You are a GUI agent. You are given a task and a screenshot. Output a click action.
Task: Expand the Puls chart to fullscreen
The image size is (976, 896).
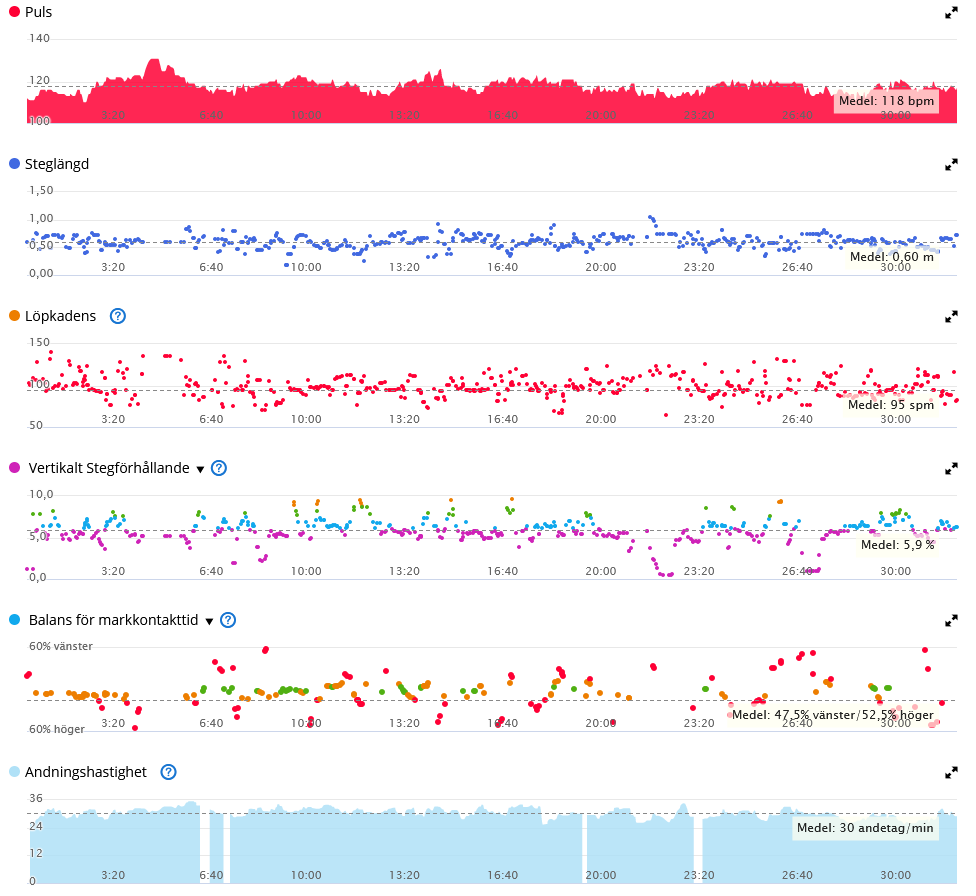(x=951, y=12)
